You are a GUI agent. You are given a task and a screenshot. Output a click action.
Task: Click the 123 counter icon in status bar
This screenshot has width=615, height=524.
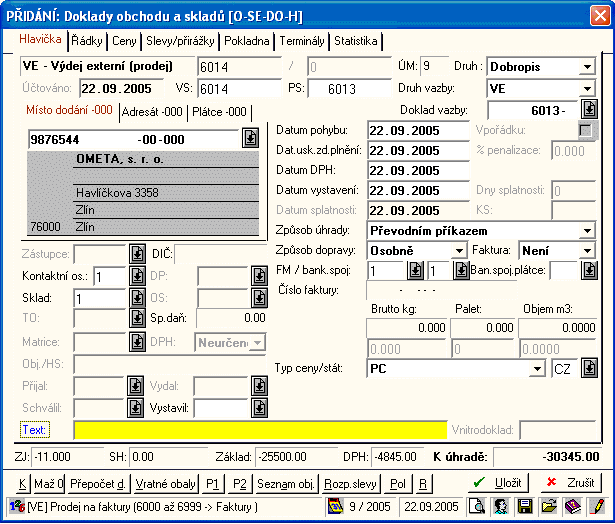tap(17, 506)
